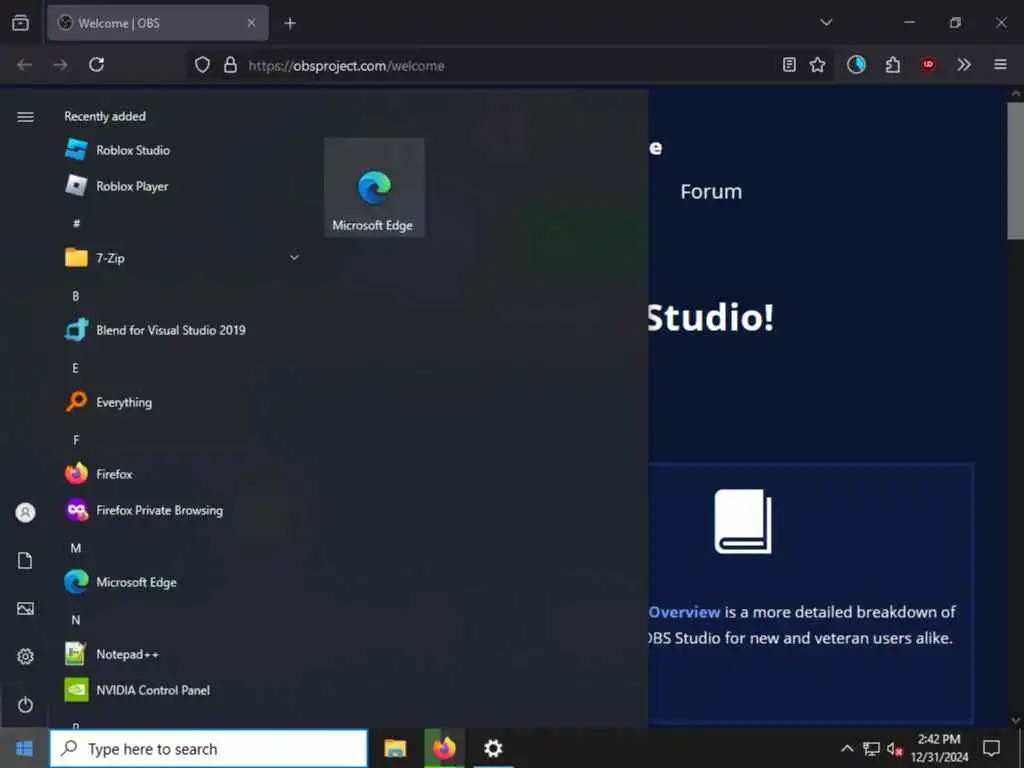Click the tracking protection shield
Screen dimensions: 1024x768
202,65
